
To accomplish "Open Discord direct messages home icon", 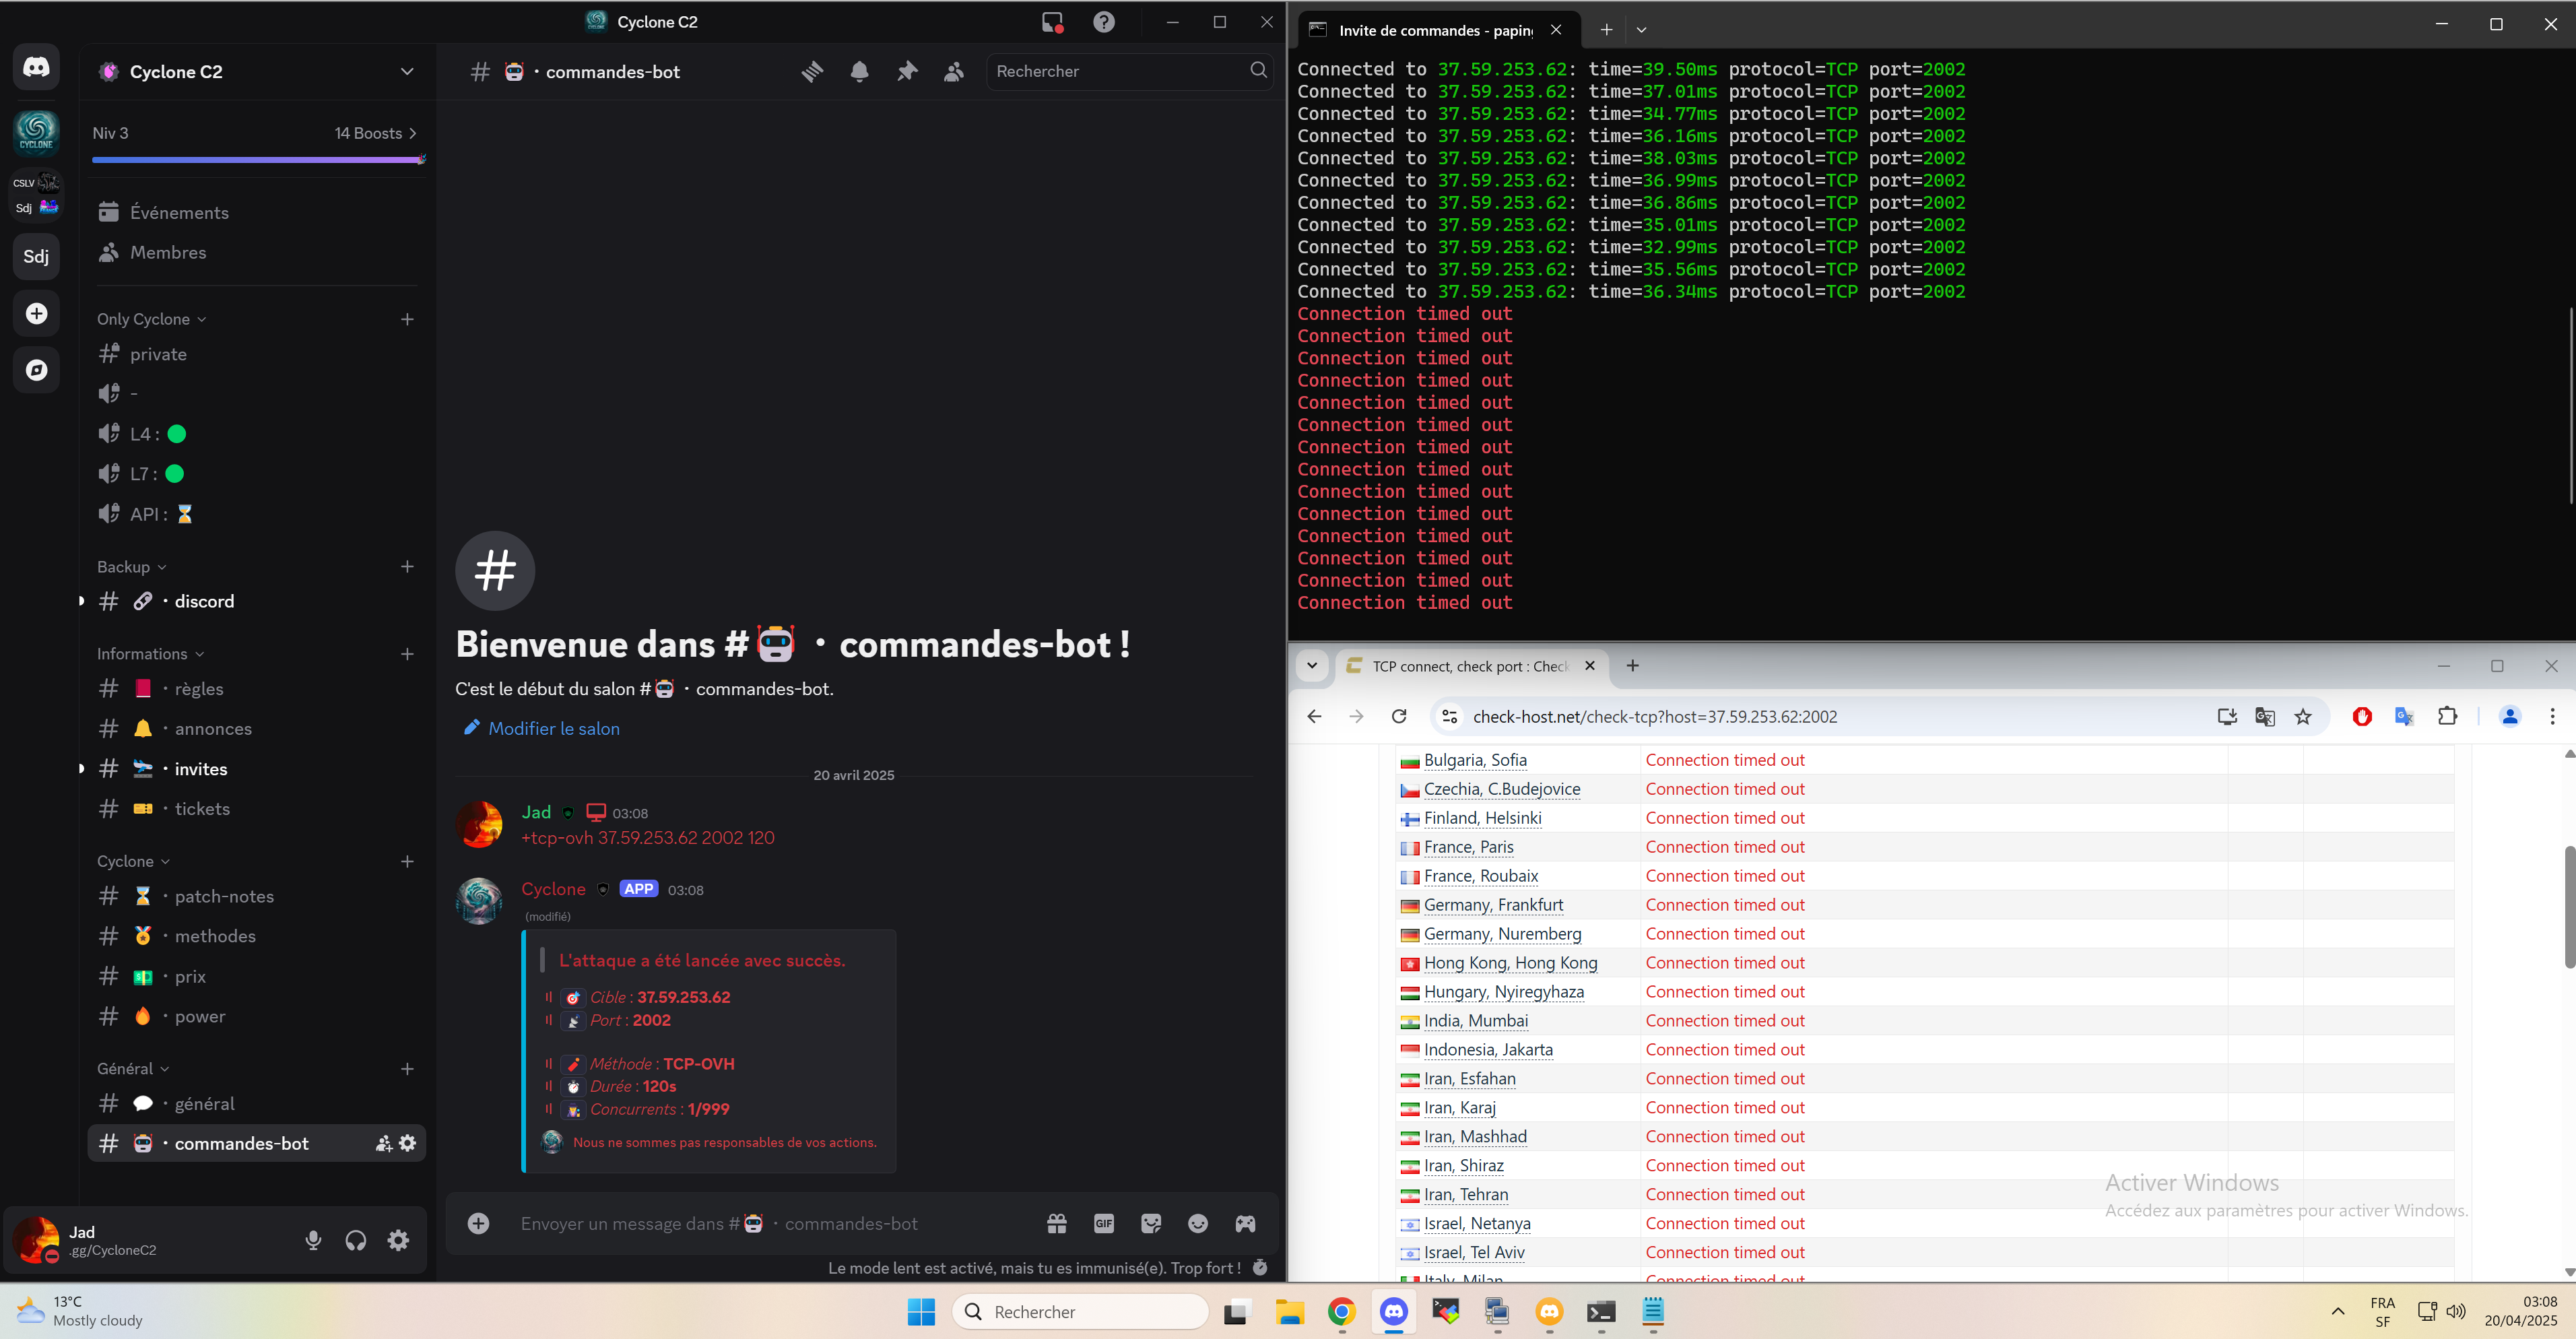I will [37, 67].
